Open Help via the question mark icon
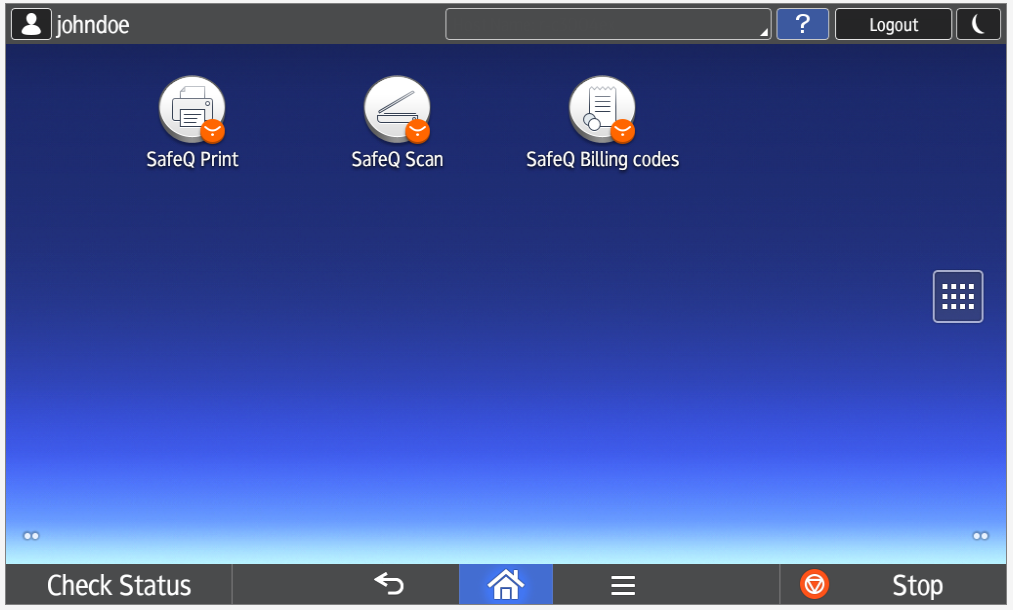Viewport: 1013px width, 610px height. tap(803, 24)
